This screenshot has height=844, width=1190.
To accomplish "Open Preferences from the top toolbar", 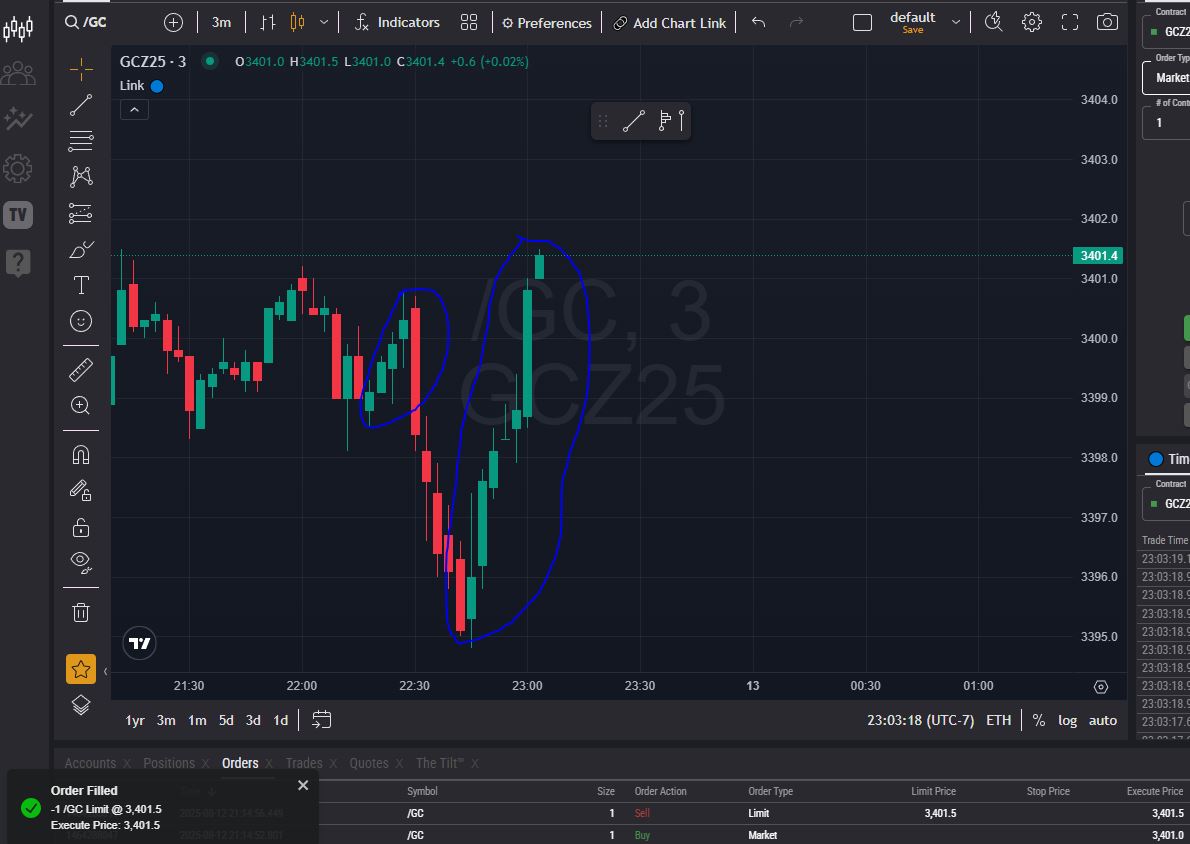I will [x=546, y=22].
